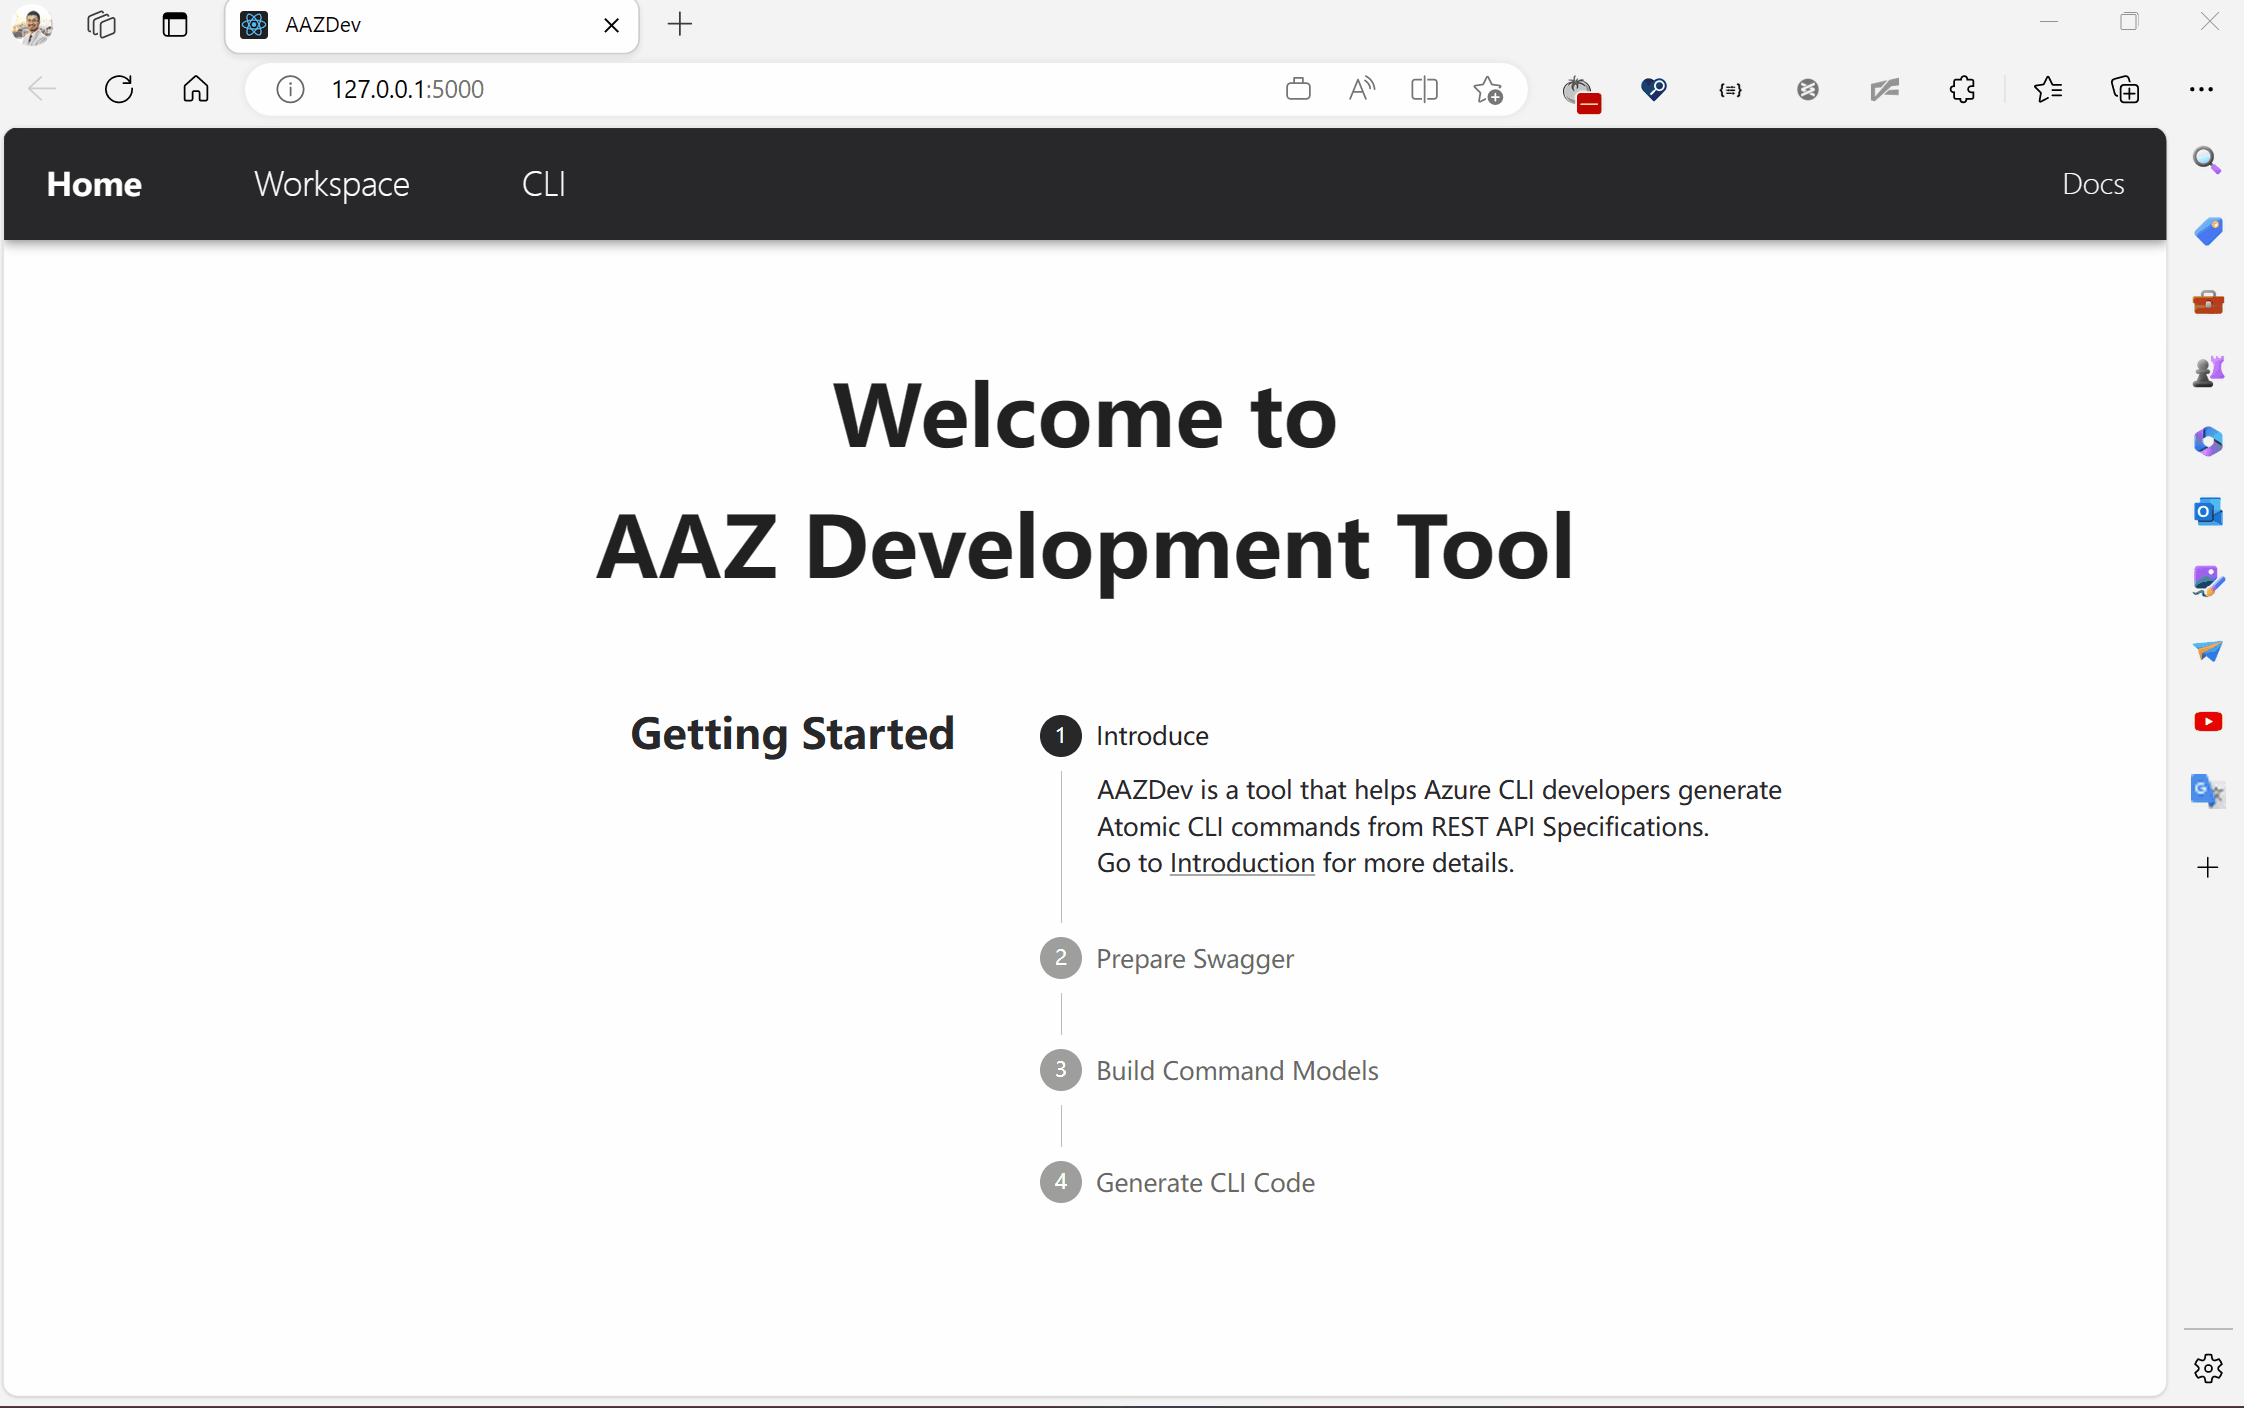The height and width of the screenshot is (1408, 2244).
Task: Open the split screen icon
Action: pos(1424,89)
